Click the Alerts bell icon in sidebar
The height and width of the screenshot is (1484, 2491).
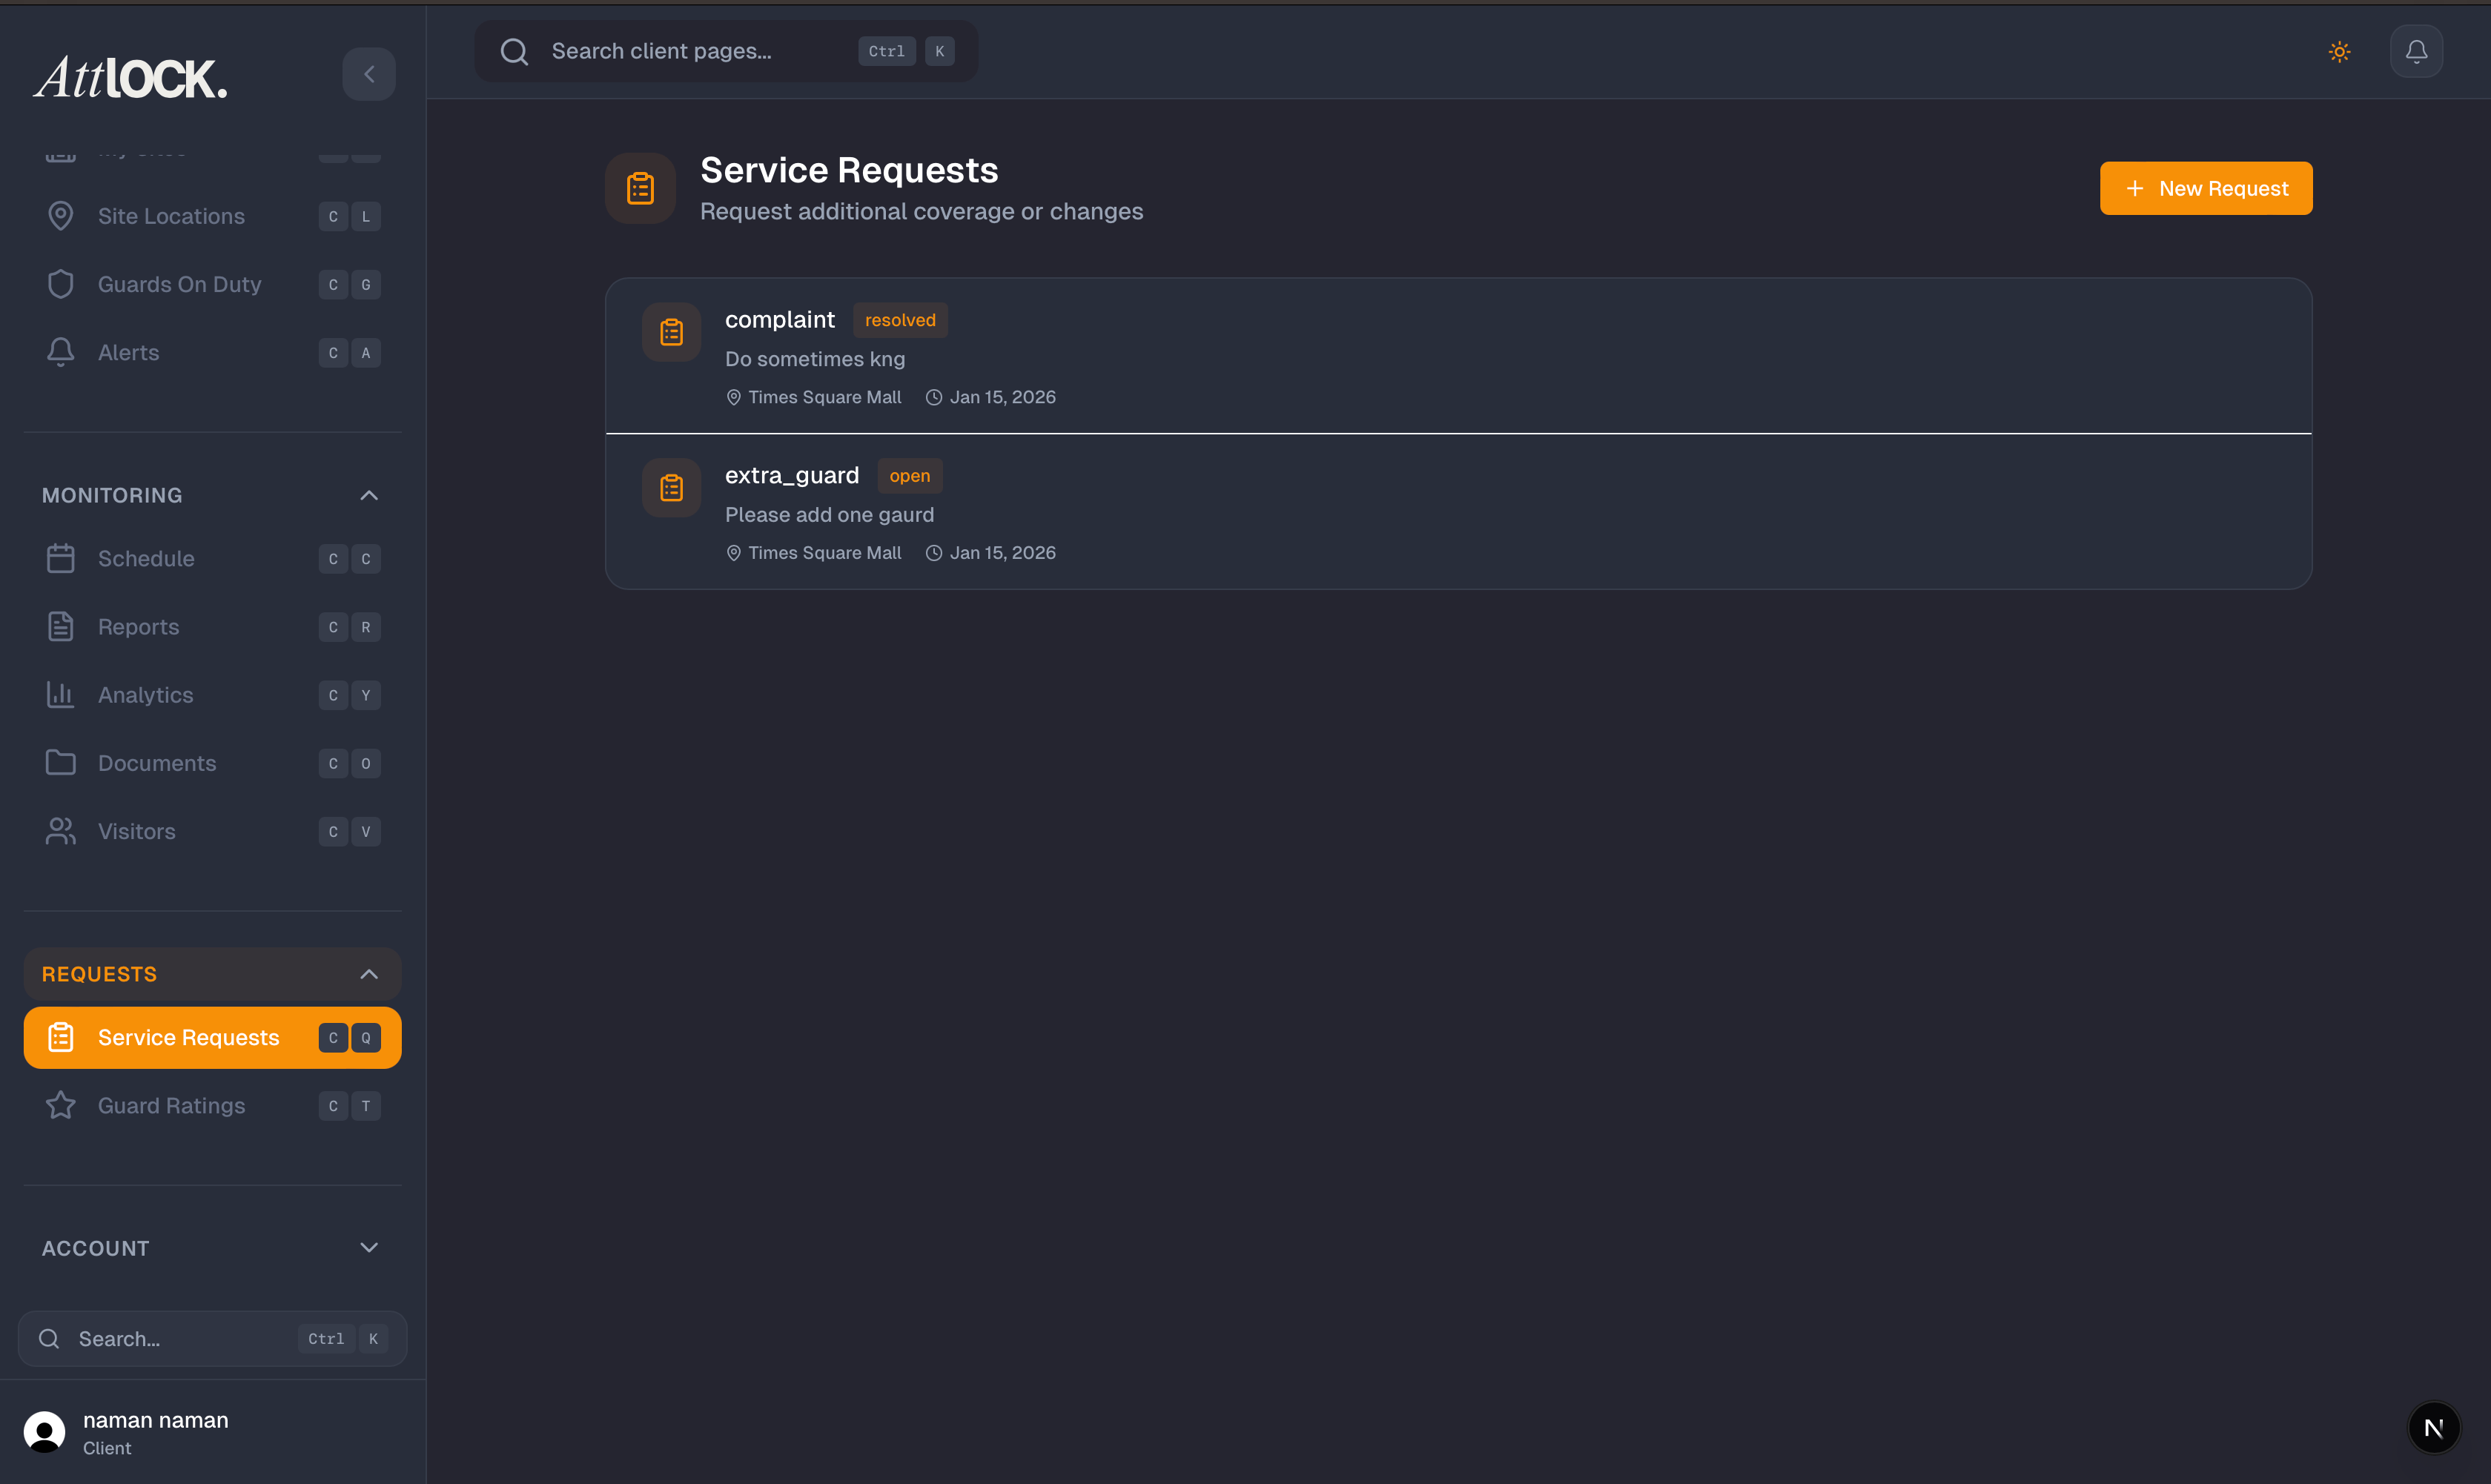(60, 352)
